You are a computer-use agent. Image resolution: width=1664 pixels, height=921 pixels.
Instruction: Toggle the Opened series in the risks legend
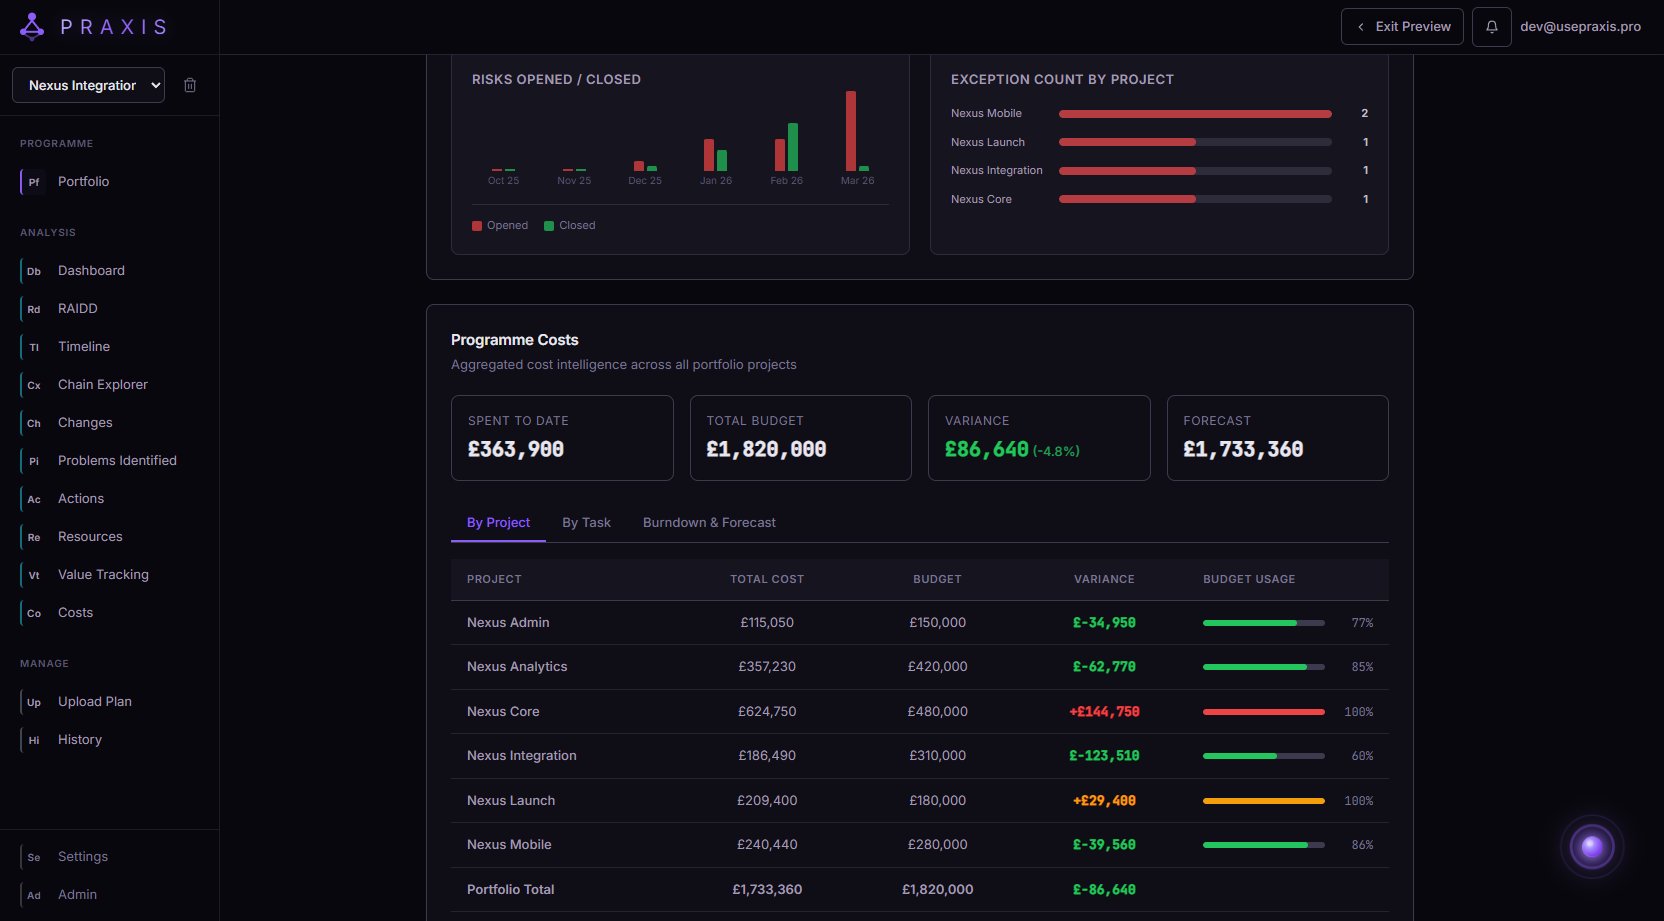pyautogui.click(x=500, y=225)
